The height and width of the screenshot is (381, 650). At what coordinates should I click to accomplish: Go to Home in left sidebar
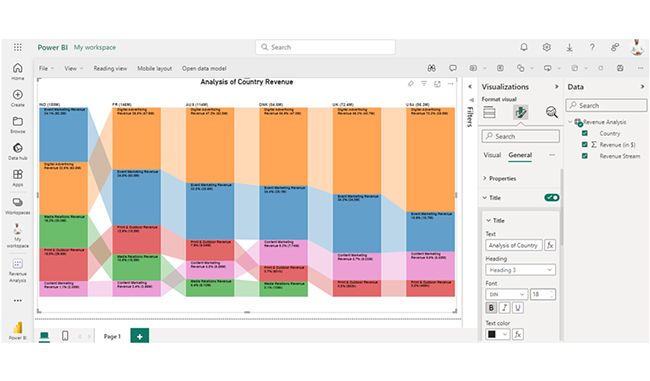pos(17,71)
